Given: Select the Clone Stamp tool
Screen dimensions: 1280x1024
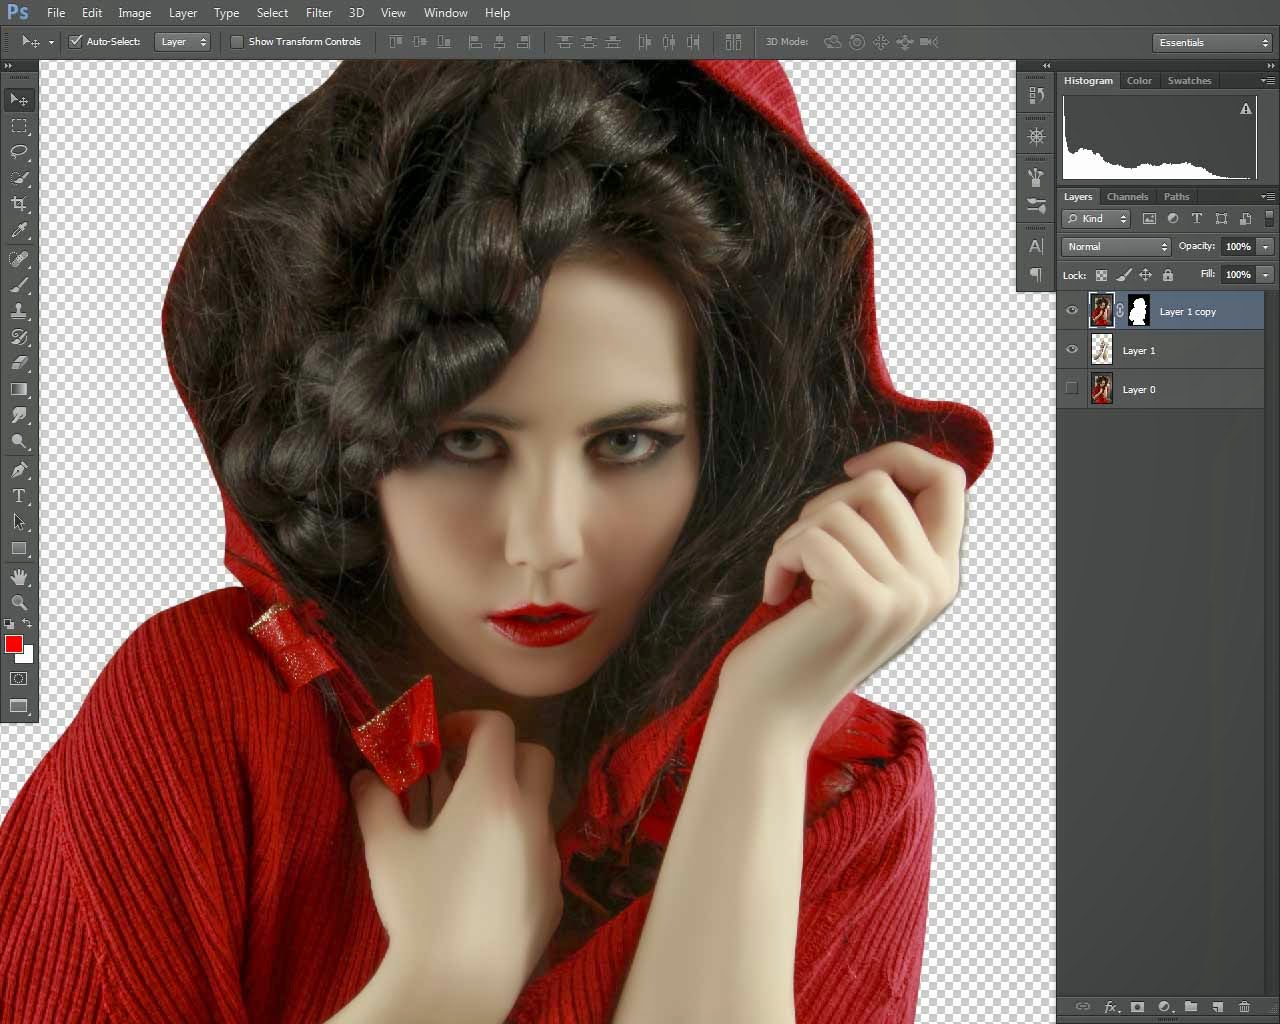Looking at the screenshot, I should (x=19, y=311).
